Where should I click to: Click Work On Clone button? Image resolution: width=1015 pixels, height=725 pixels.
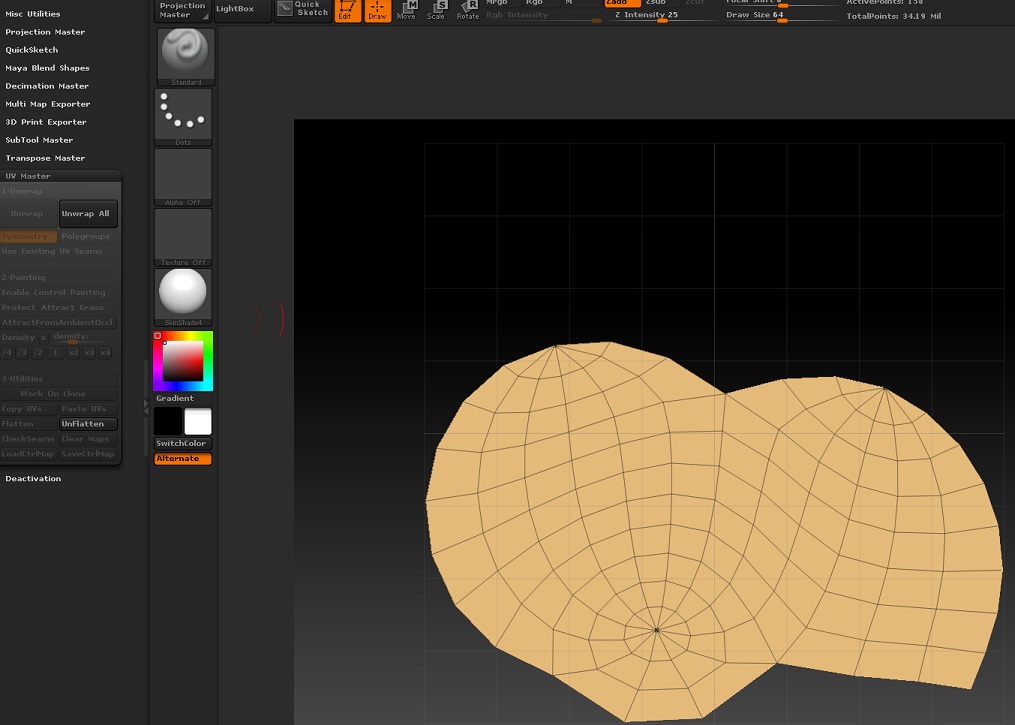click(x=59, y=394)
